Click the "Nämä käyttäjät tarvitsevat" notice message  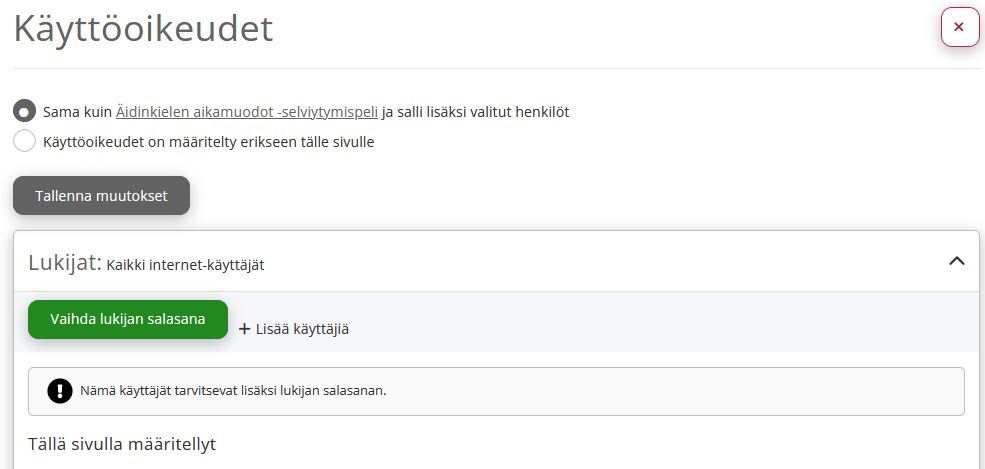coord(233,391)
